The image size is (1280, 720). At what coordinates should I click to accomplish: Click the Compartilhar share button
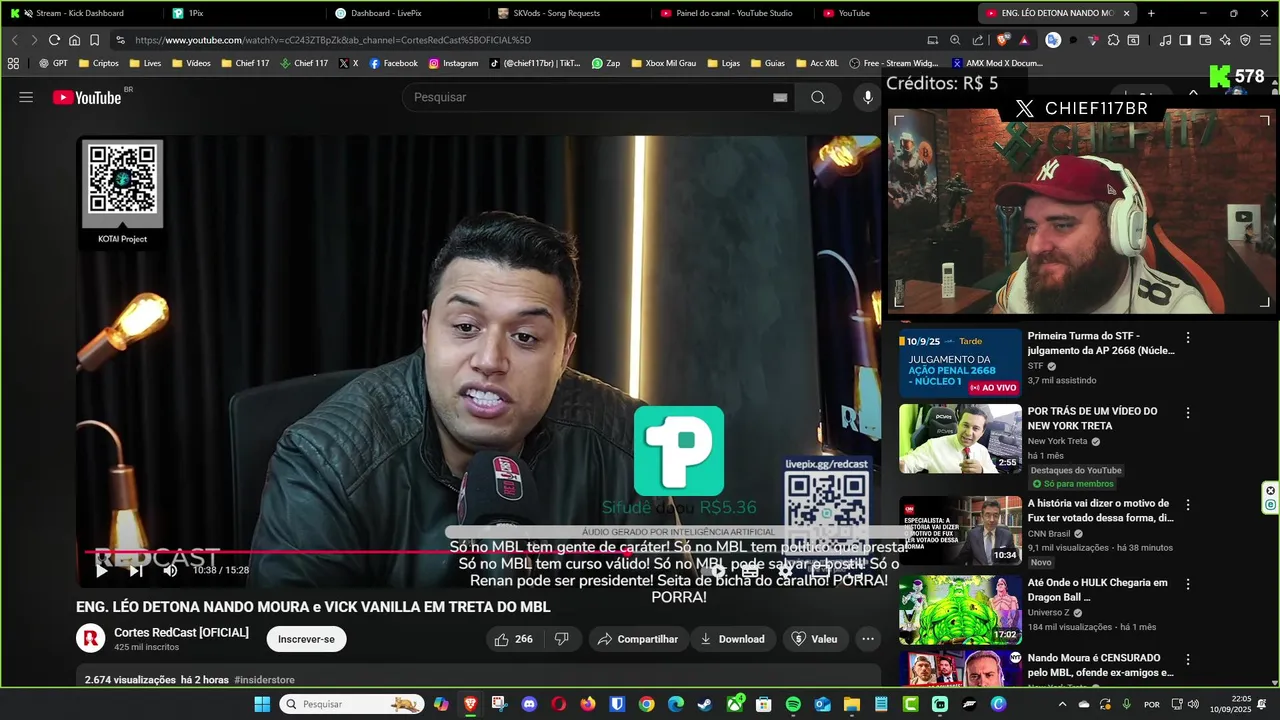click(637, 639)
